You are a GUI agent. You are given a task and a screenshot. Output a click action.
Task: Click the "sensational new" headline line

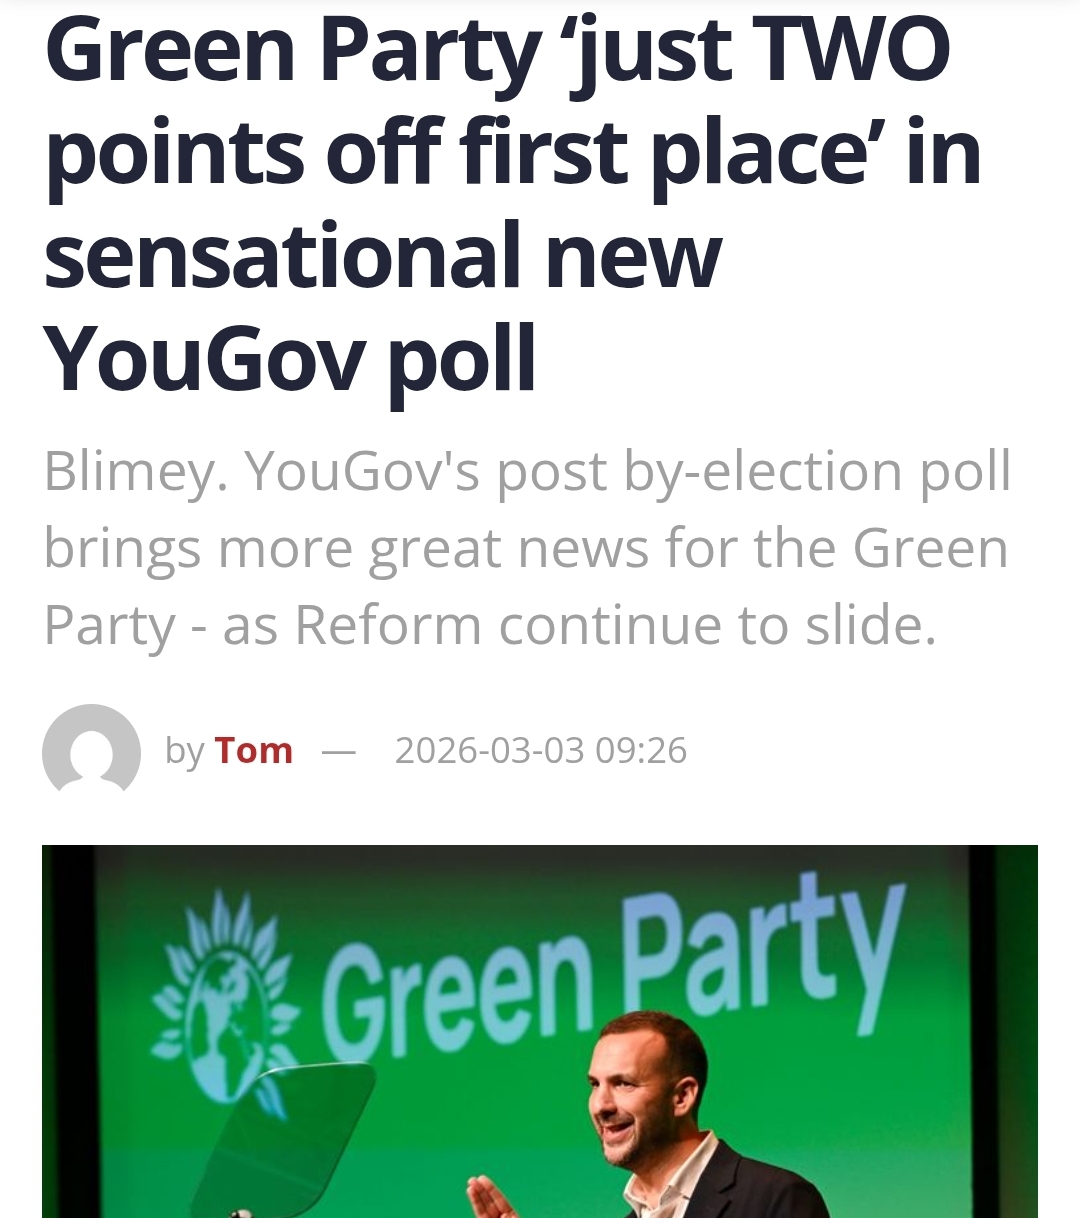382,255
